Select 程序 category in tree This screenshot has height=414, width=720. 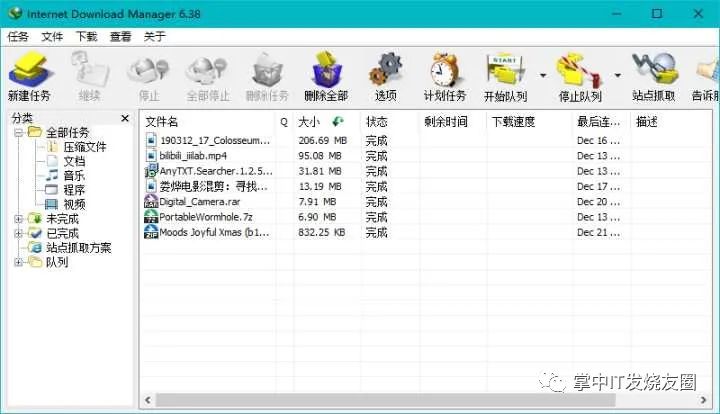74,190
